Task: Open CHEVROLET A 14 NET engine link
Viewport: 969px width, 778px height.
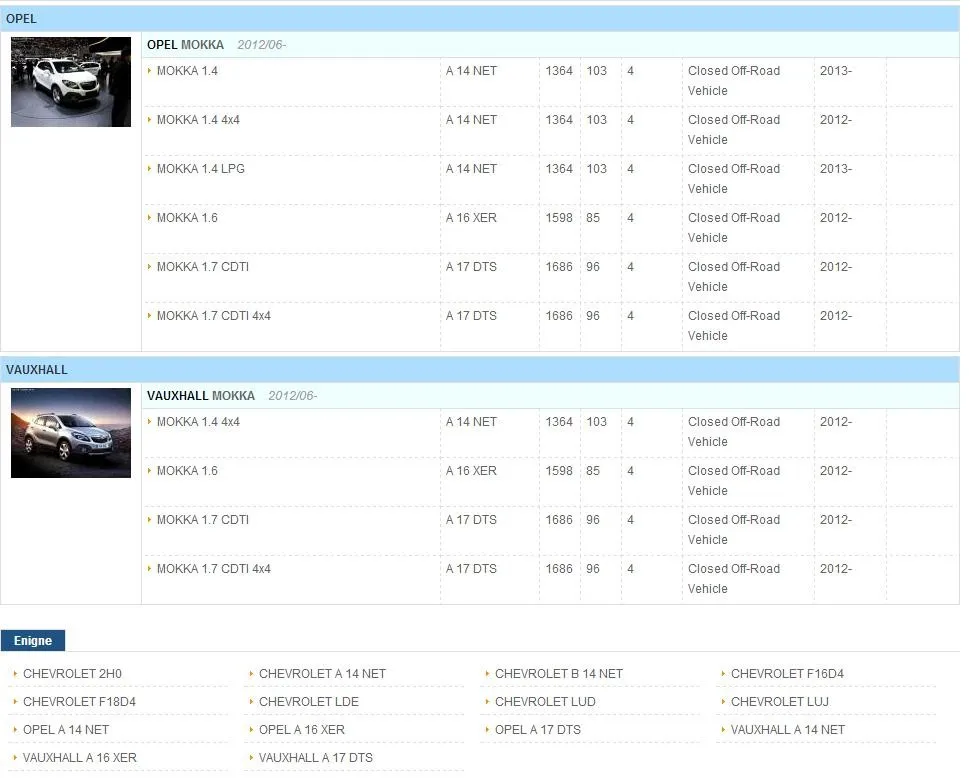Action: [x=322, y=674]
